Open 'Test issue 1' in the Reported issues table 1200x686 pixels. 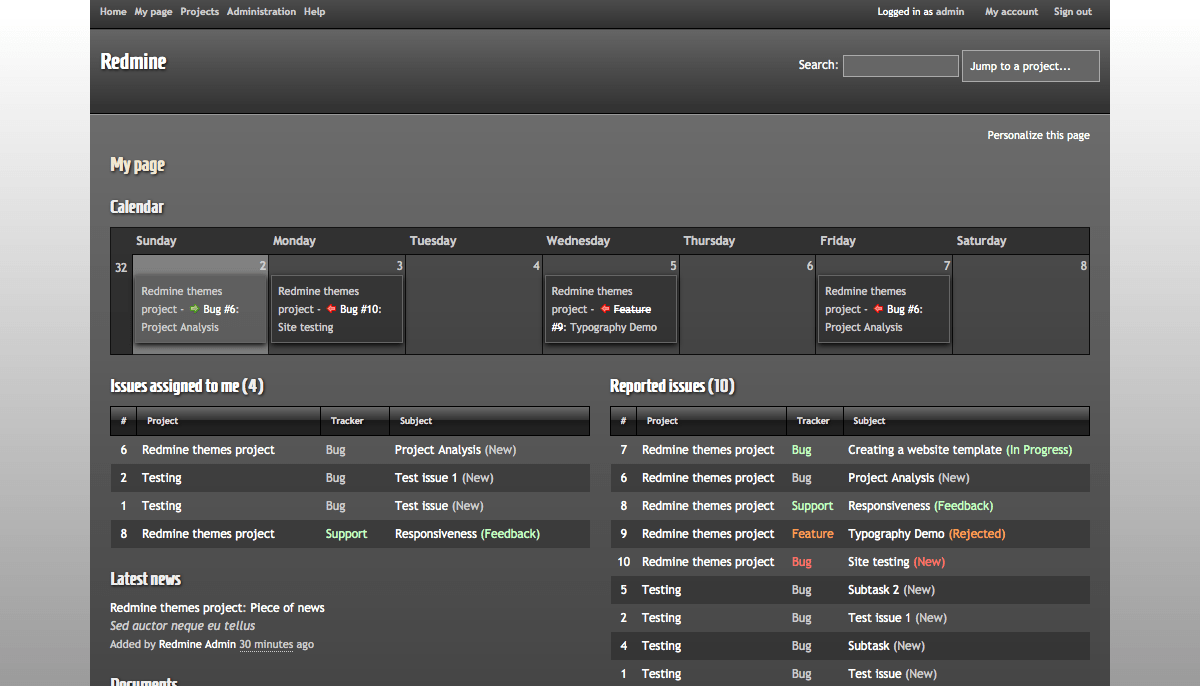(879, 618)
